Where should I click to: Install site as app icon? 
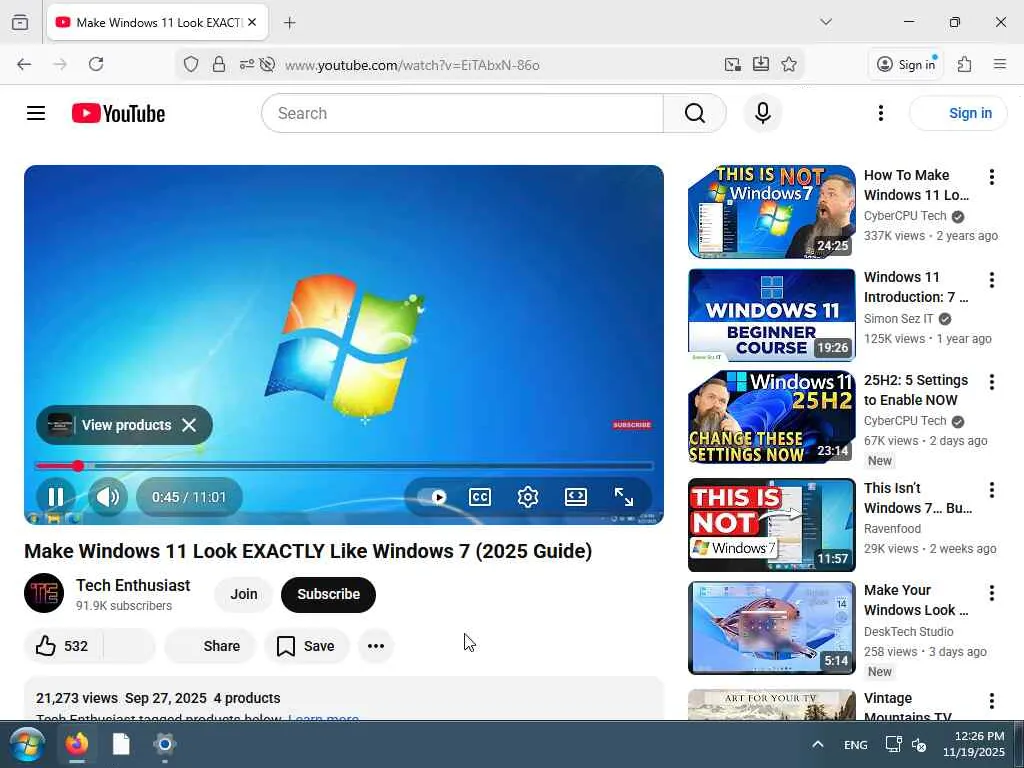pyautogui.click(x=761, y=64)
